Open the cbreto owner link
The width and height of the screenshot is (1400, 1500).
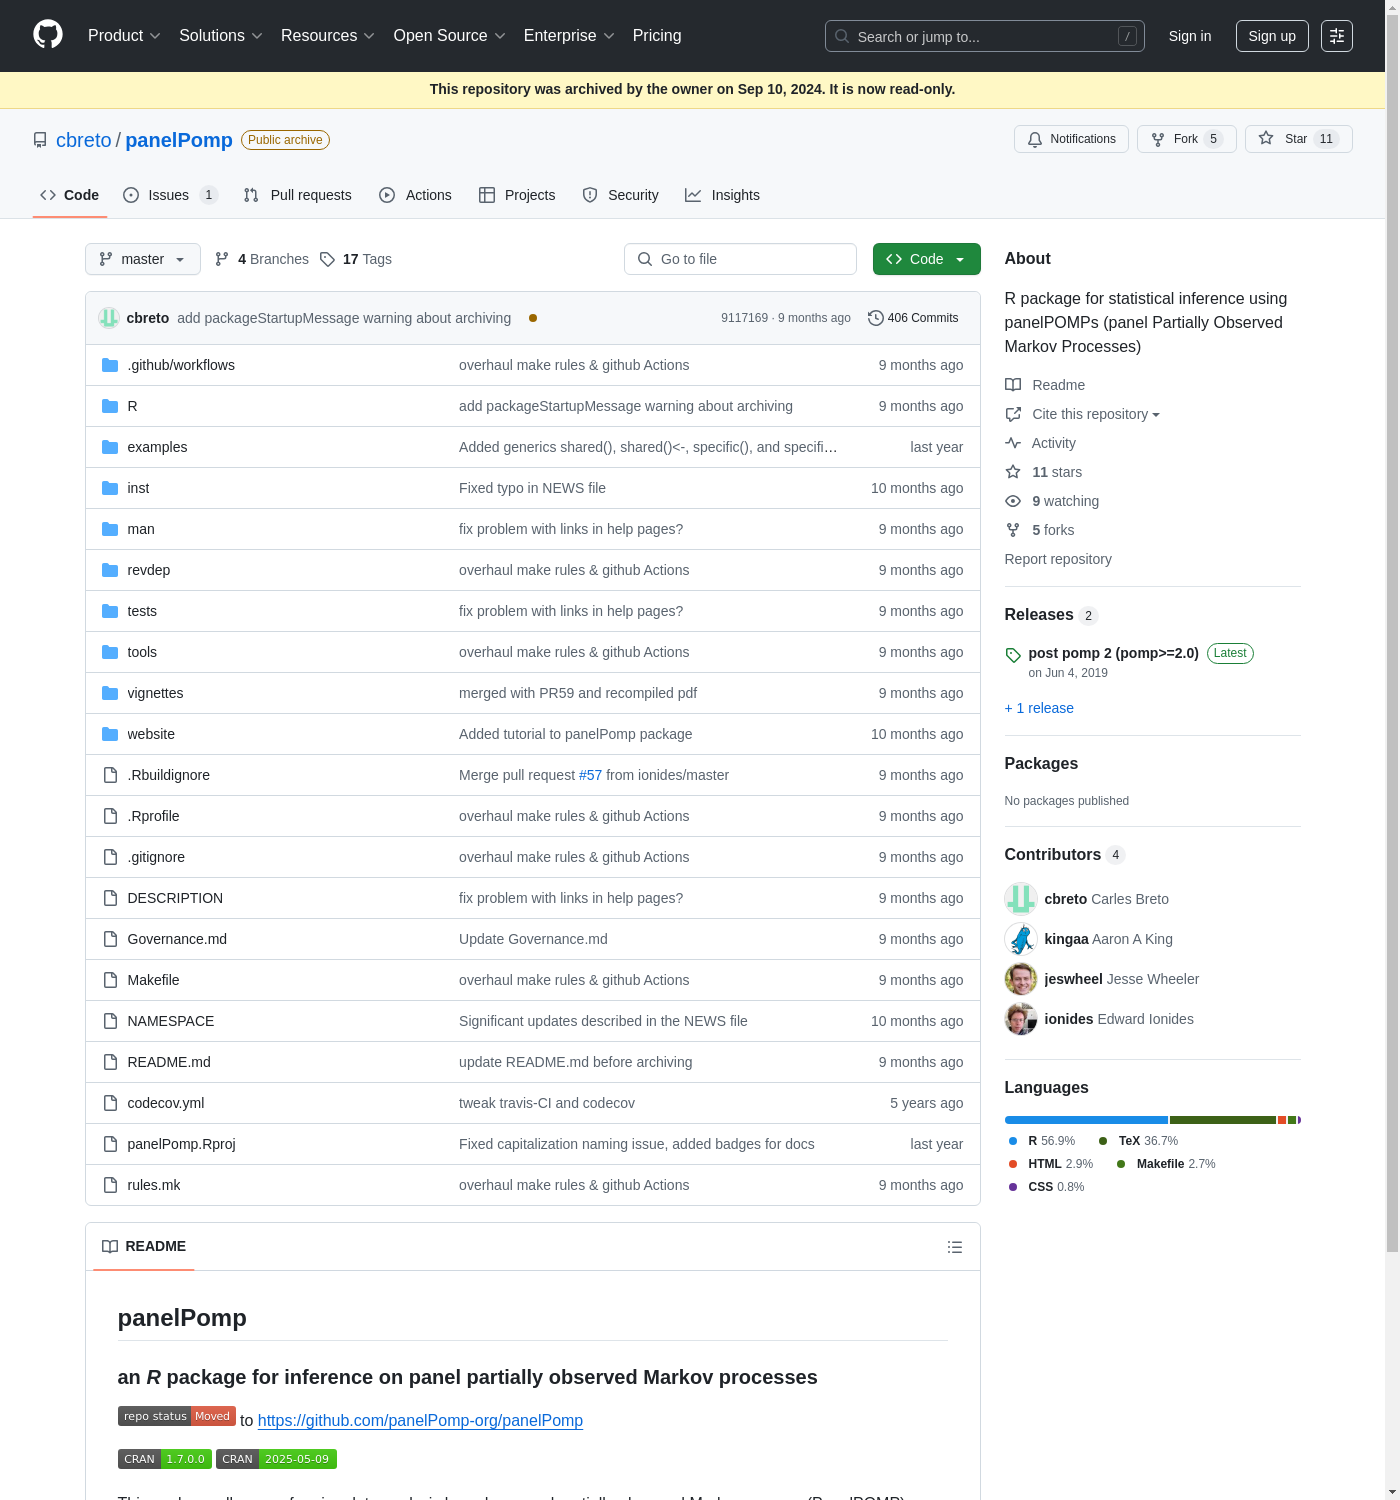click(x=84, y=140)
